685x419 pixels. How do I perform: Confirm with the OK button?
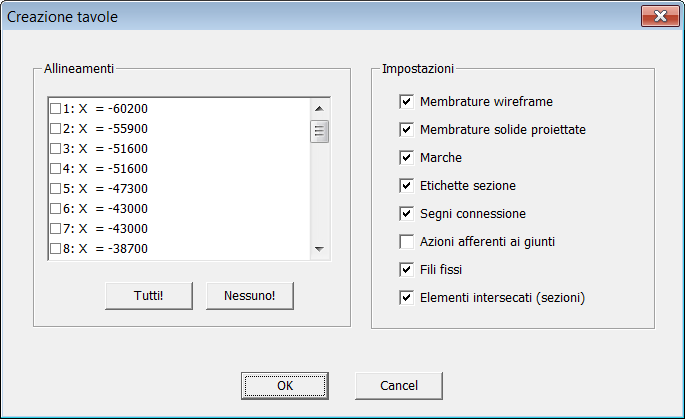[x=285, y=385]
